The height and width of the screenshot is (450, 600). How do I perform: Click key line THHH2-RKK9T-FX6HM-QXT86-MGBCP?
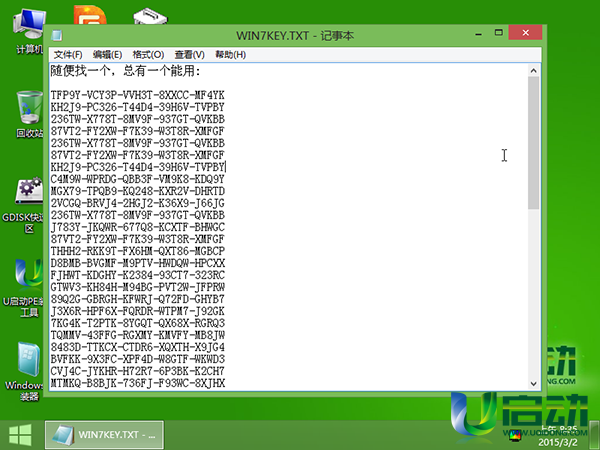[x=138, y=251]
